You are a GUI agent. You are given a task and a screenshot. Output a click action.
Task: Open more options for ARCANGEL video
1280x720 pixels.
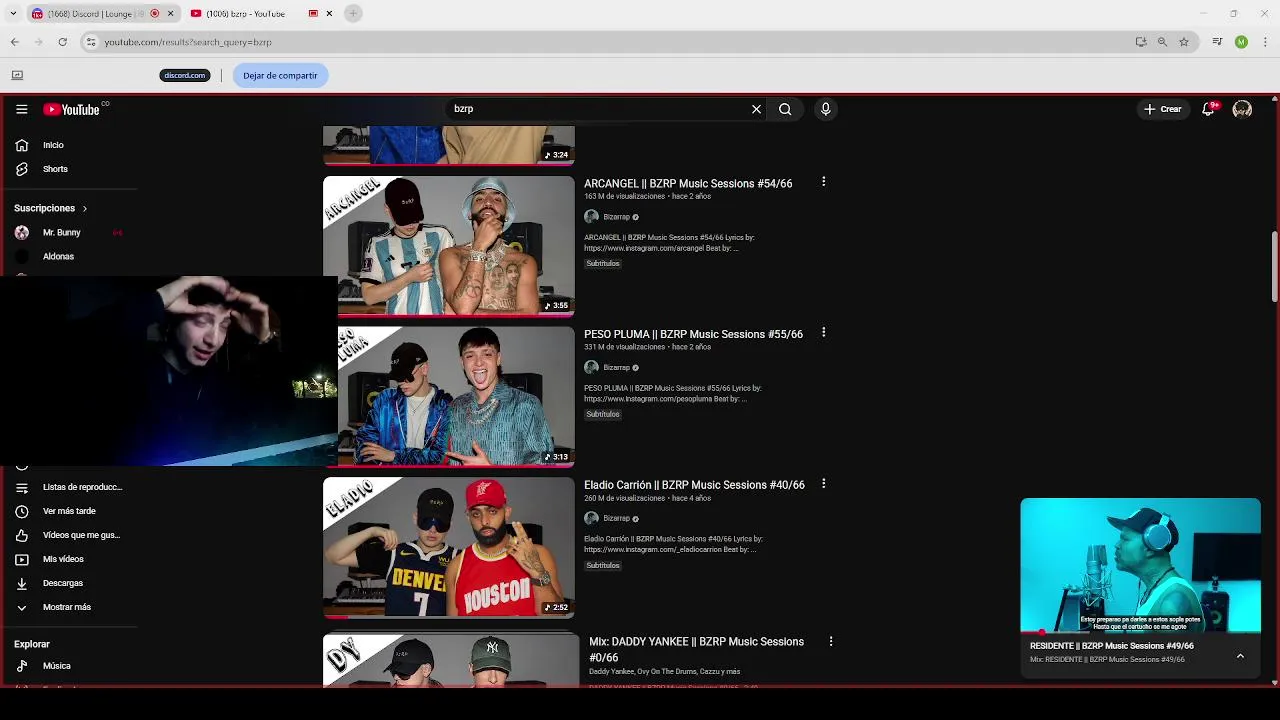click(823, 182)
